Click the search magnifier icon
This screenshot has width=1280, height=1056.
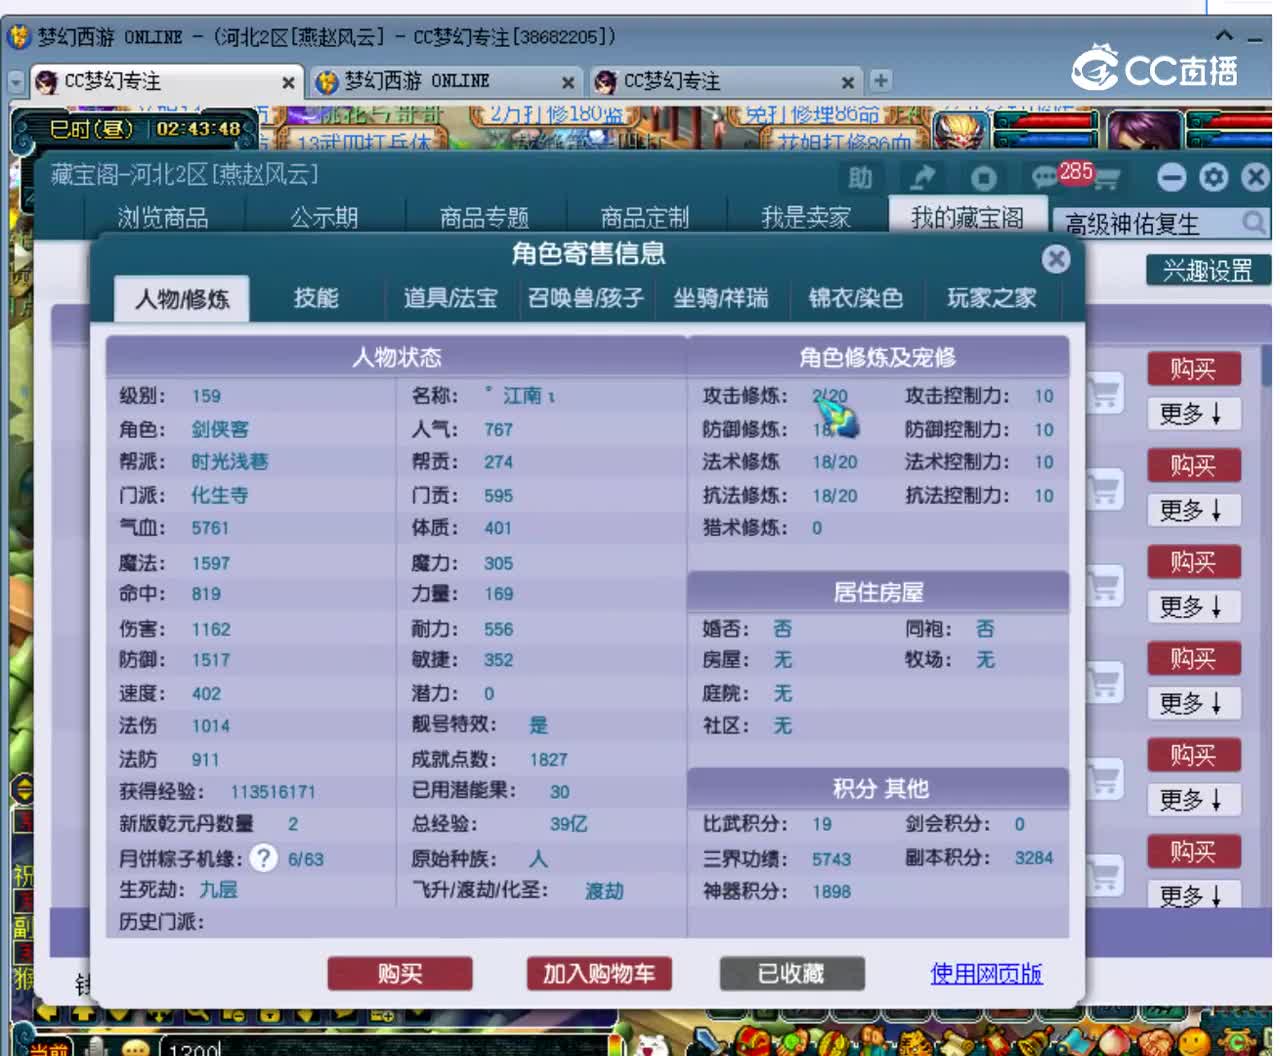coord(1253,222)
